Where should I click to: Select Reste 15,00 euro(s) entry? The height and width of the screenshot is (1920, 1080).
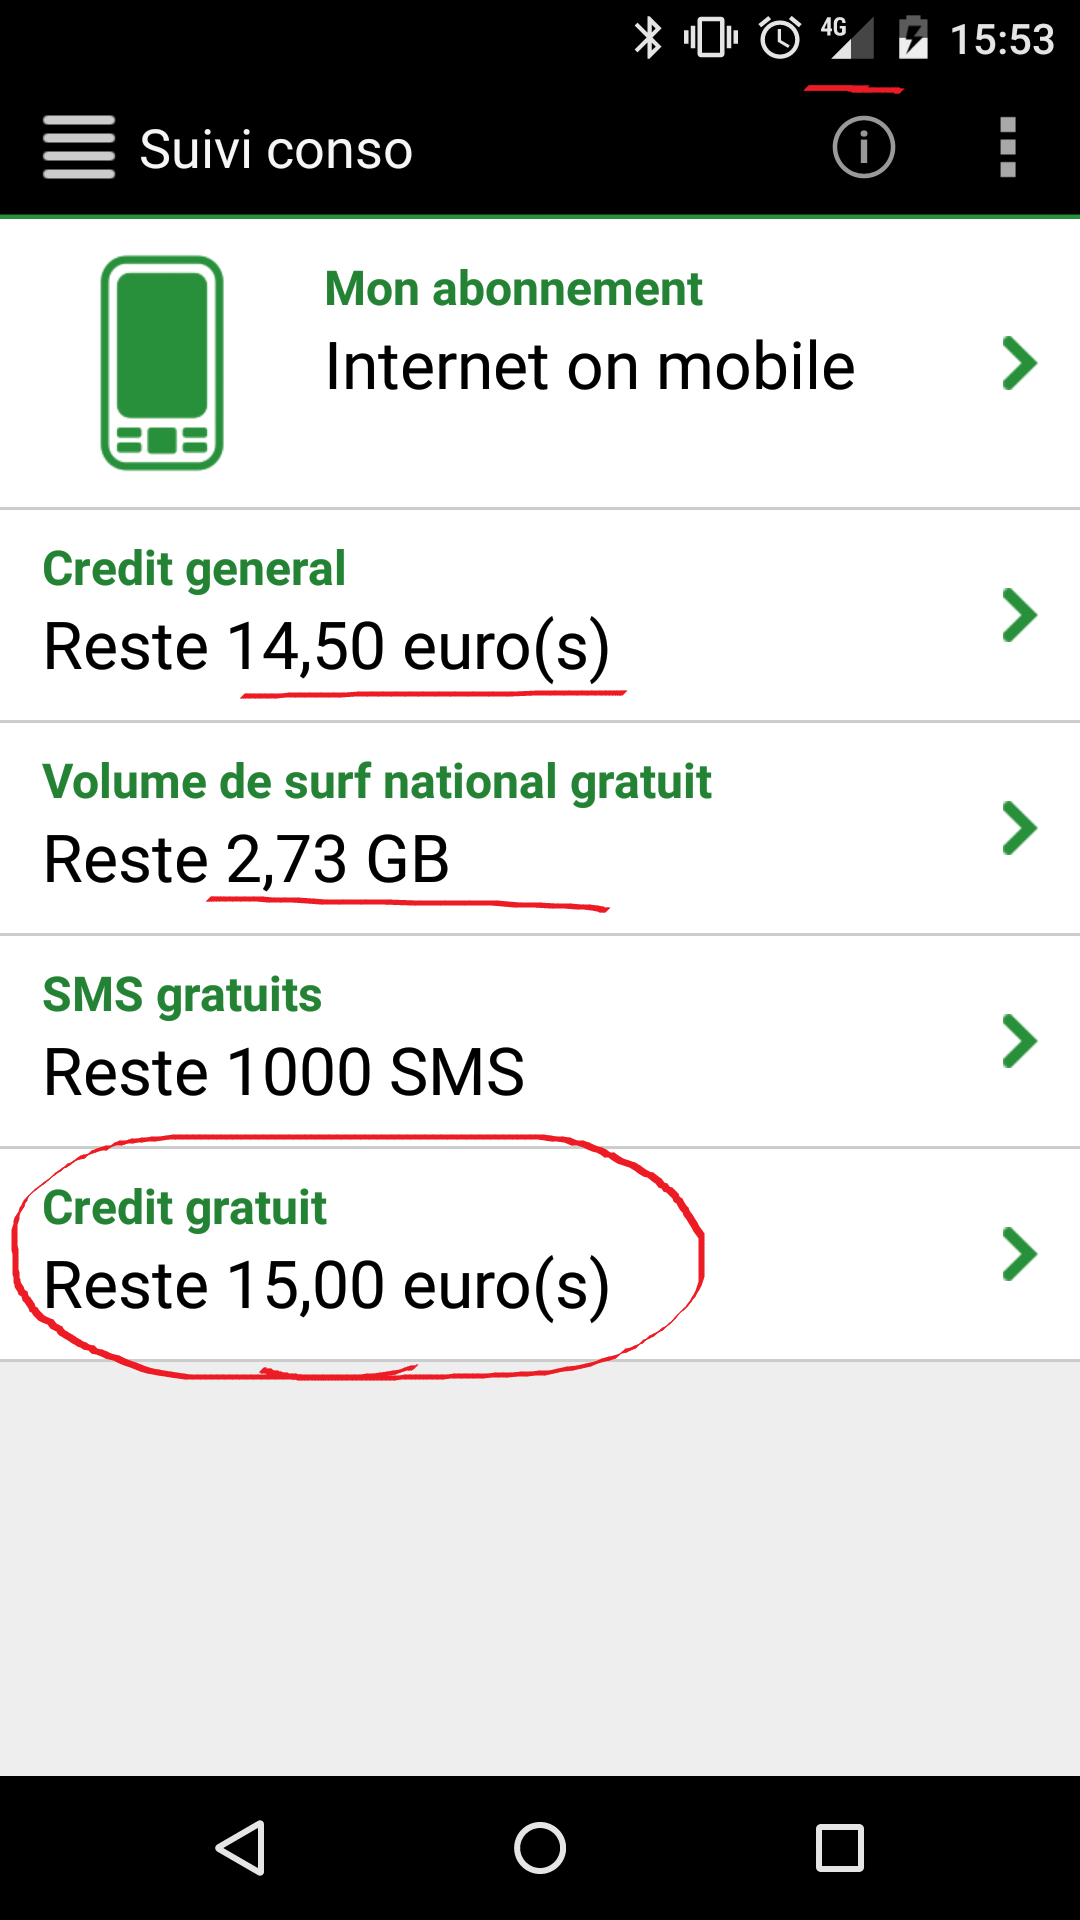click(x=326, y=1285)
